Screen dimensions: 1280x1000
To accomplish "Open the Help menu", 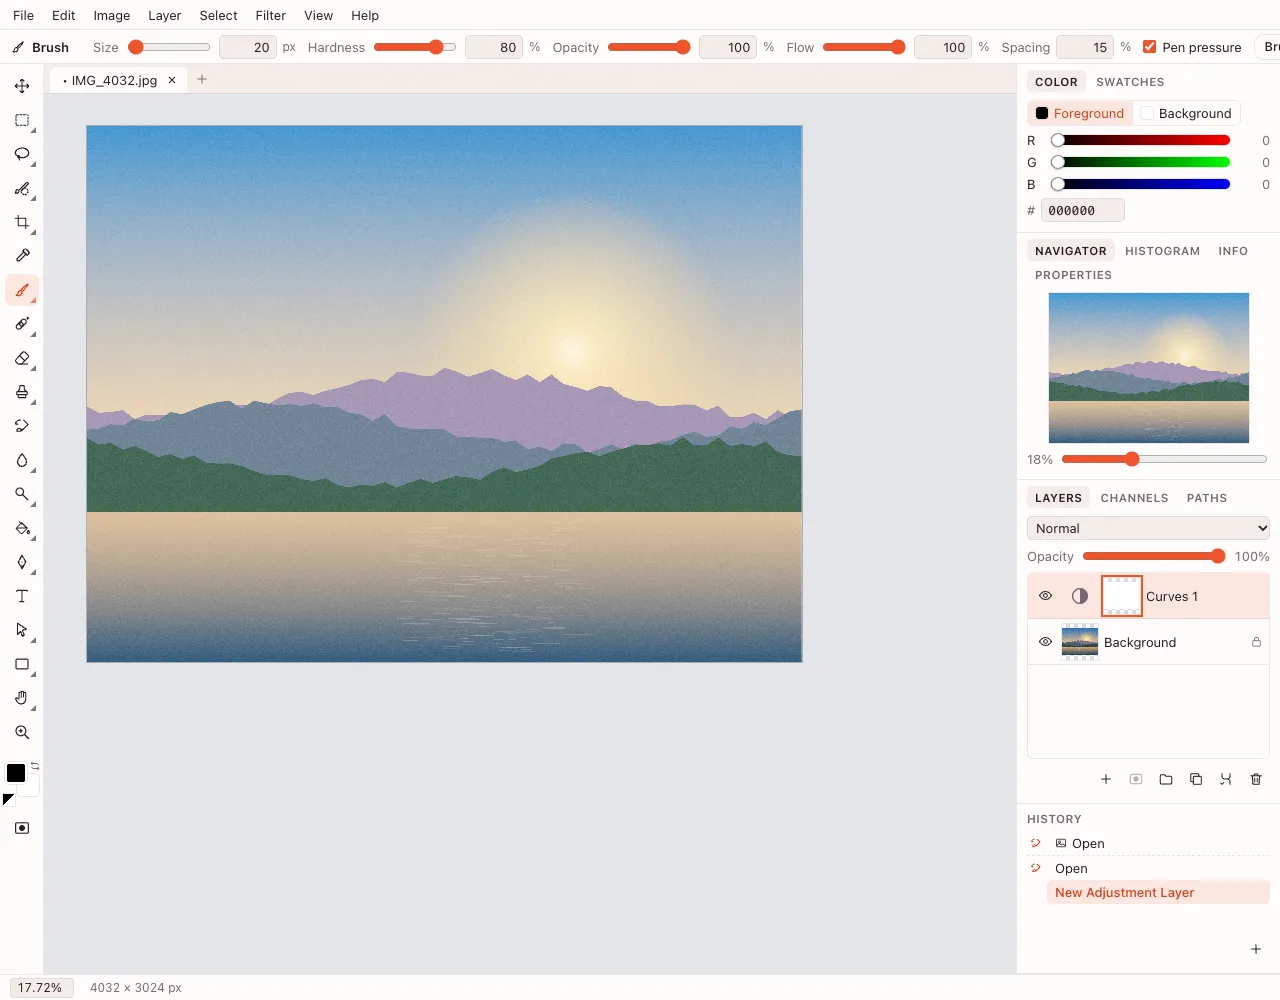I will 365,15.
